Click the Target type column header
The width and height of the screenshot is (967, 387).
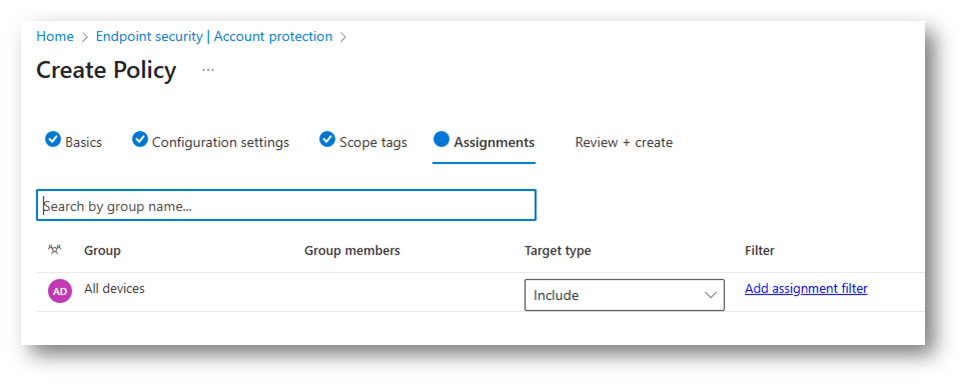point(558,251)
